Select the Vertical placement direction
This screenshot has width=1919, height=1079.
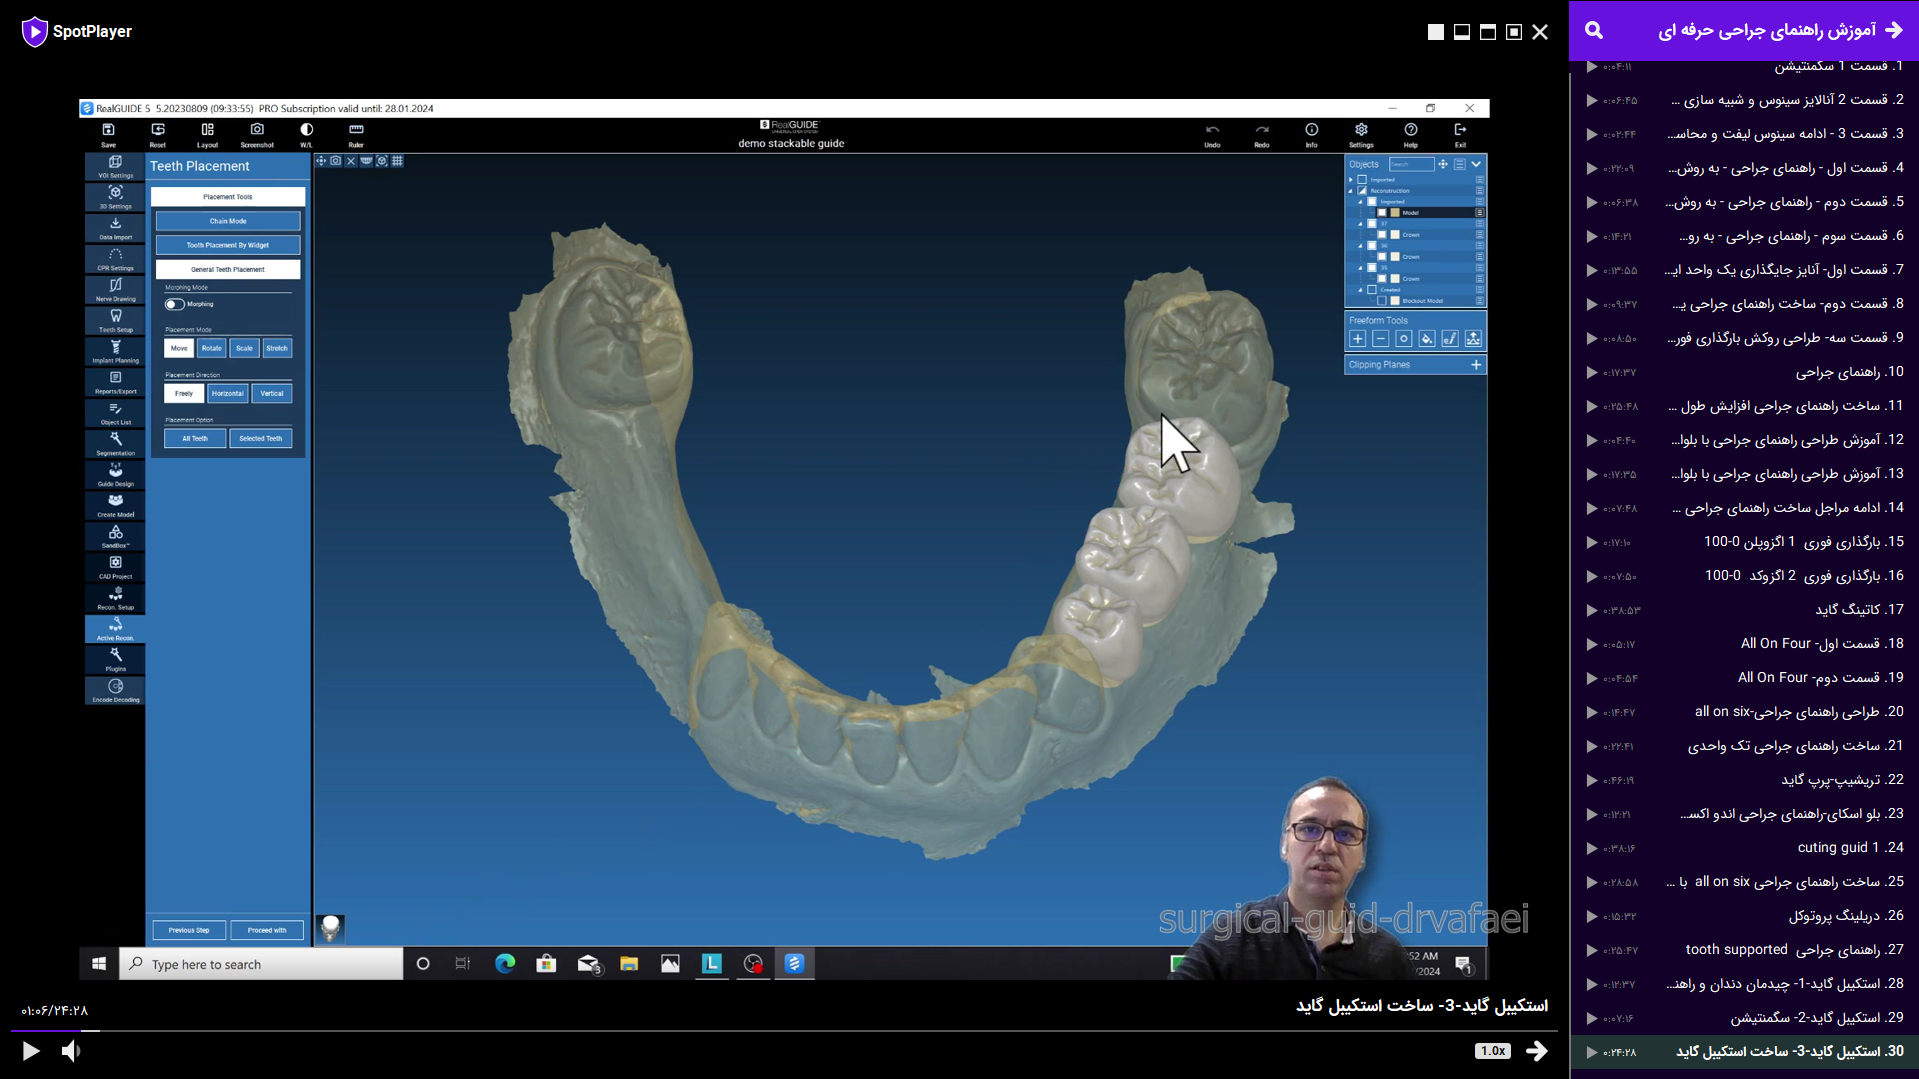(x=272, y=393)
